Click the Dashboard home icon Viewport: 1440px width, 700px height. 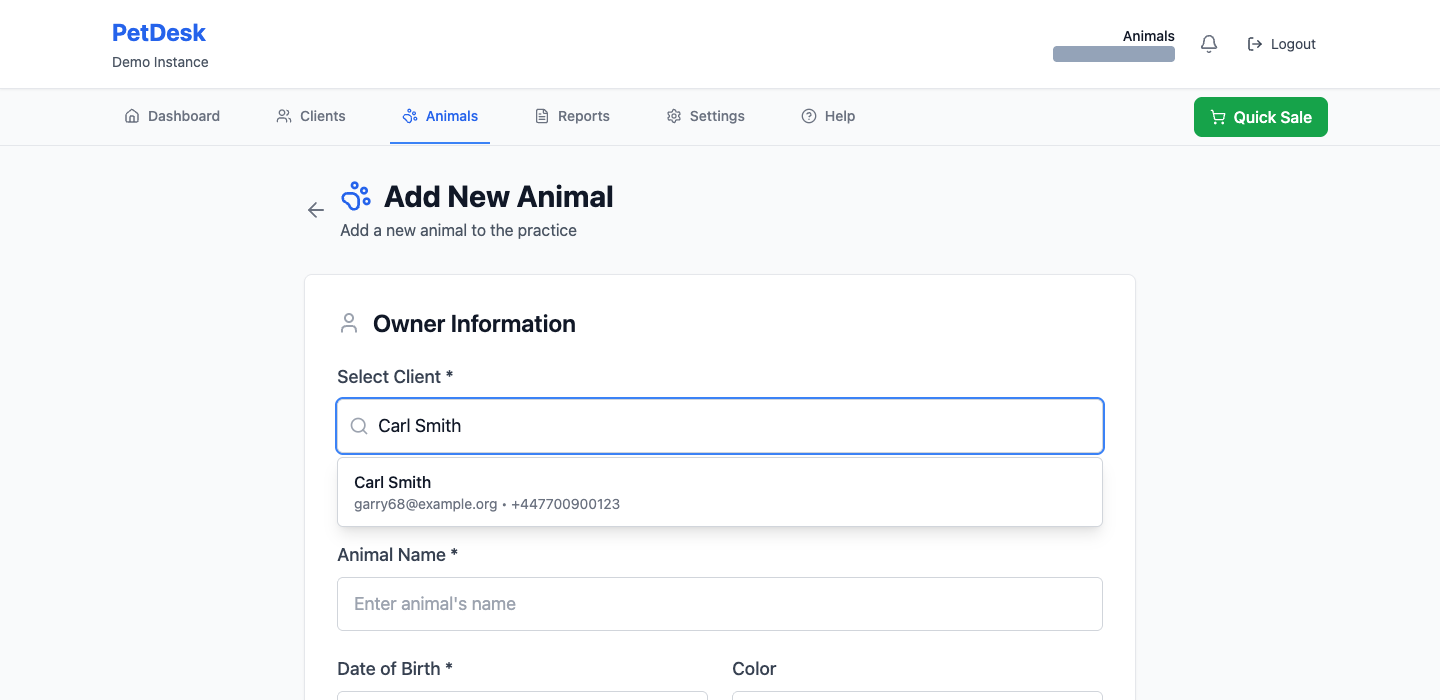tap(132, 116)
